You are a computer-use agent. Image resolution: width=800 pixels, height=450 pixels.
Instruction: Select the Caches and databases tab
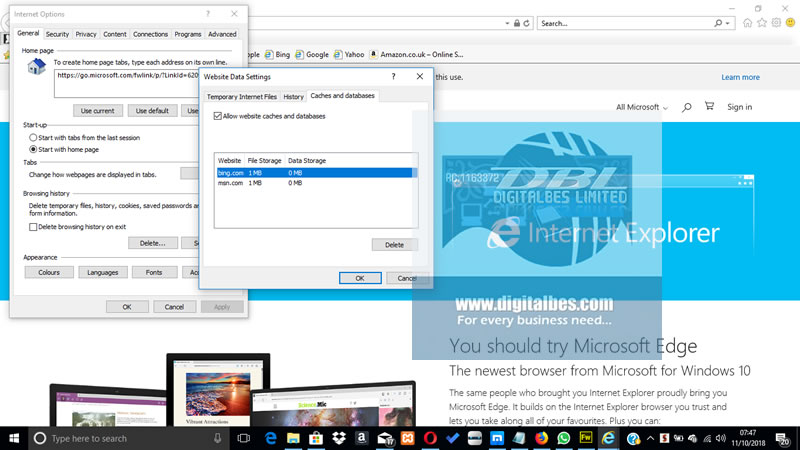click(x=342, y=95)
